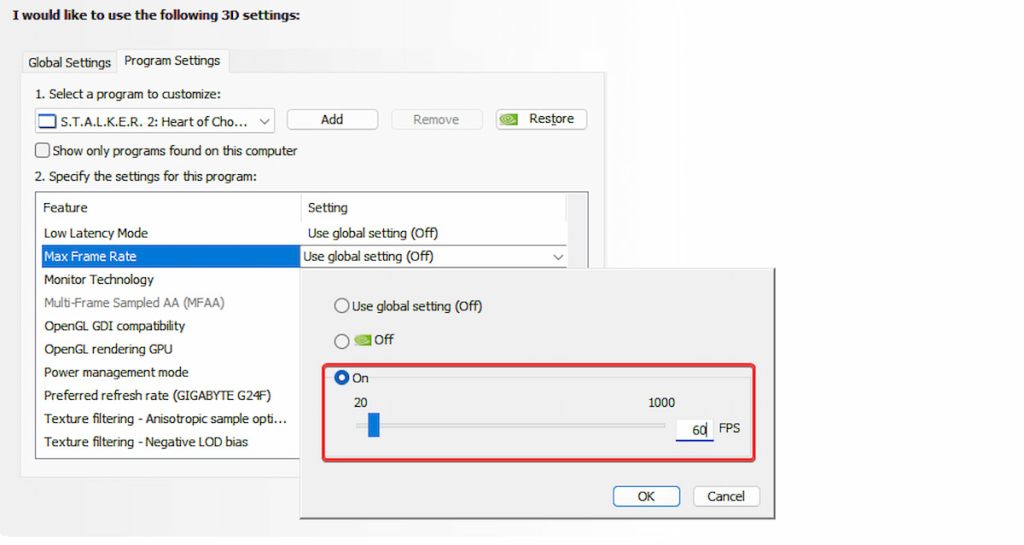Image resolution: width=1024 pixels, height=545 pixels.
Task: Enable Show only programs found checkbox
Action: click(43, 151)
